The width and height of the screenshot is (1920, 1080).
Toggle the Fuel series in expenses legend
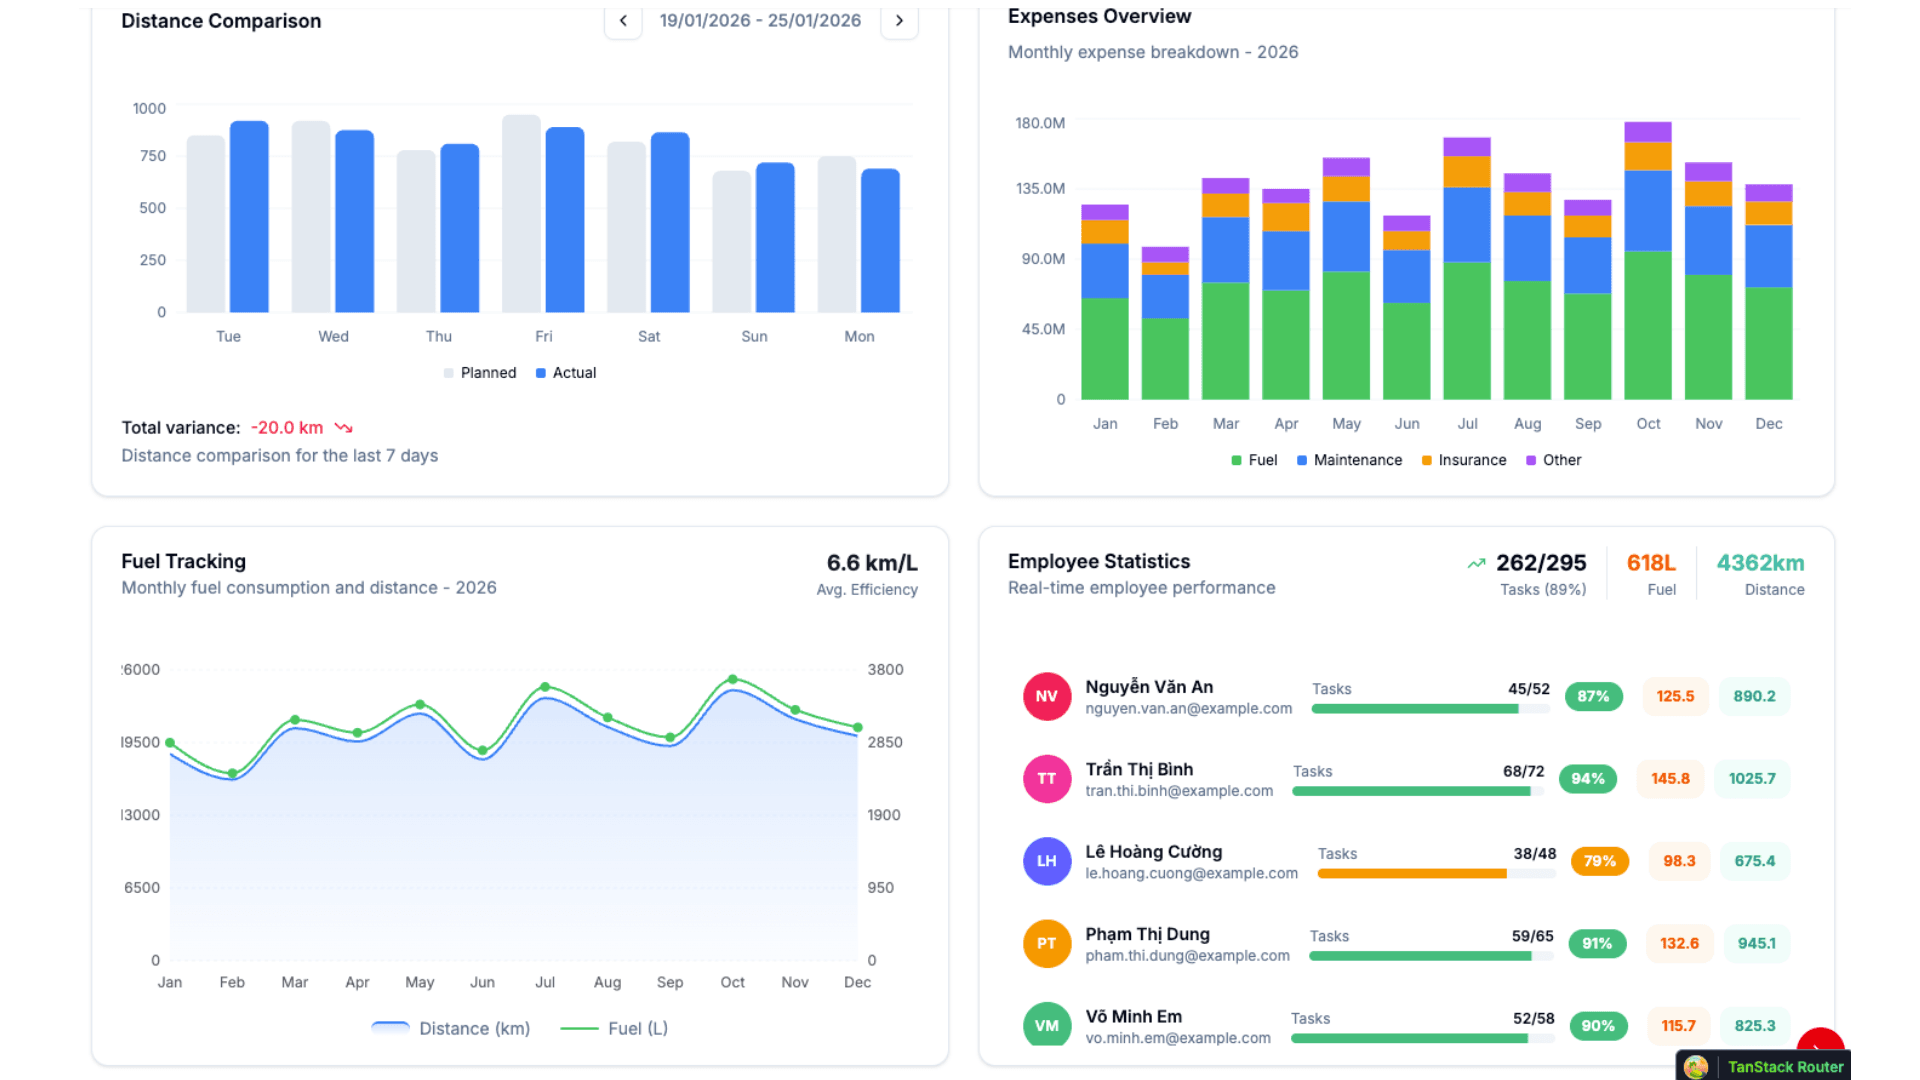pyautogui.click(x=1254, y=460)
